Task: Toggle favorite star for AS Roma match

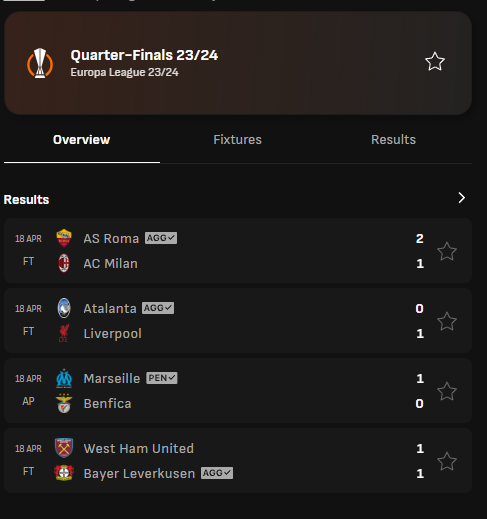Action: (x=447, y=251)
